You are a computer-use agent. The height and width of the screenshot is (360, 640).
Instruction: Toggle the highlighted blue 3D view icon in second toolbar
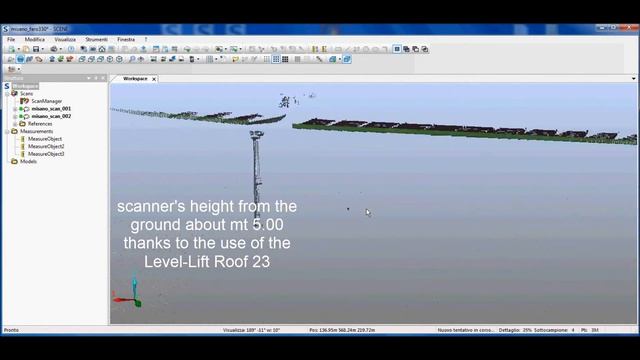tap(20, 59)
